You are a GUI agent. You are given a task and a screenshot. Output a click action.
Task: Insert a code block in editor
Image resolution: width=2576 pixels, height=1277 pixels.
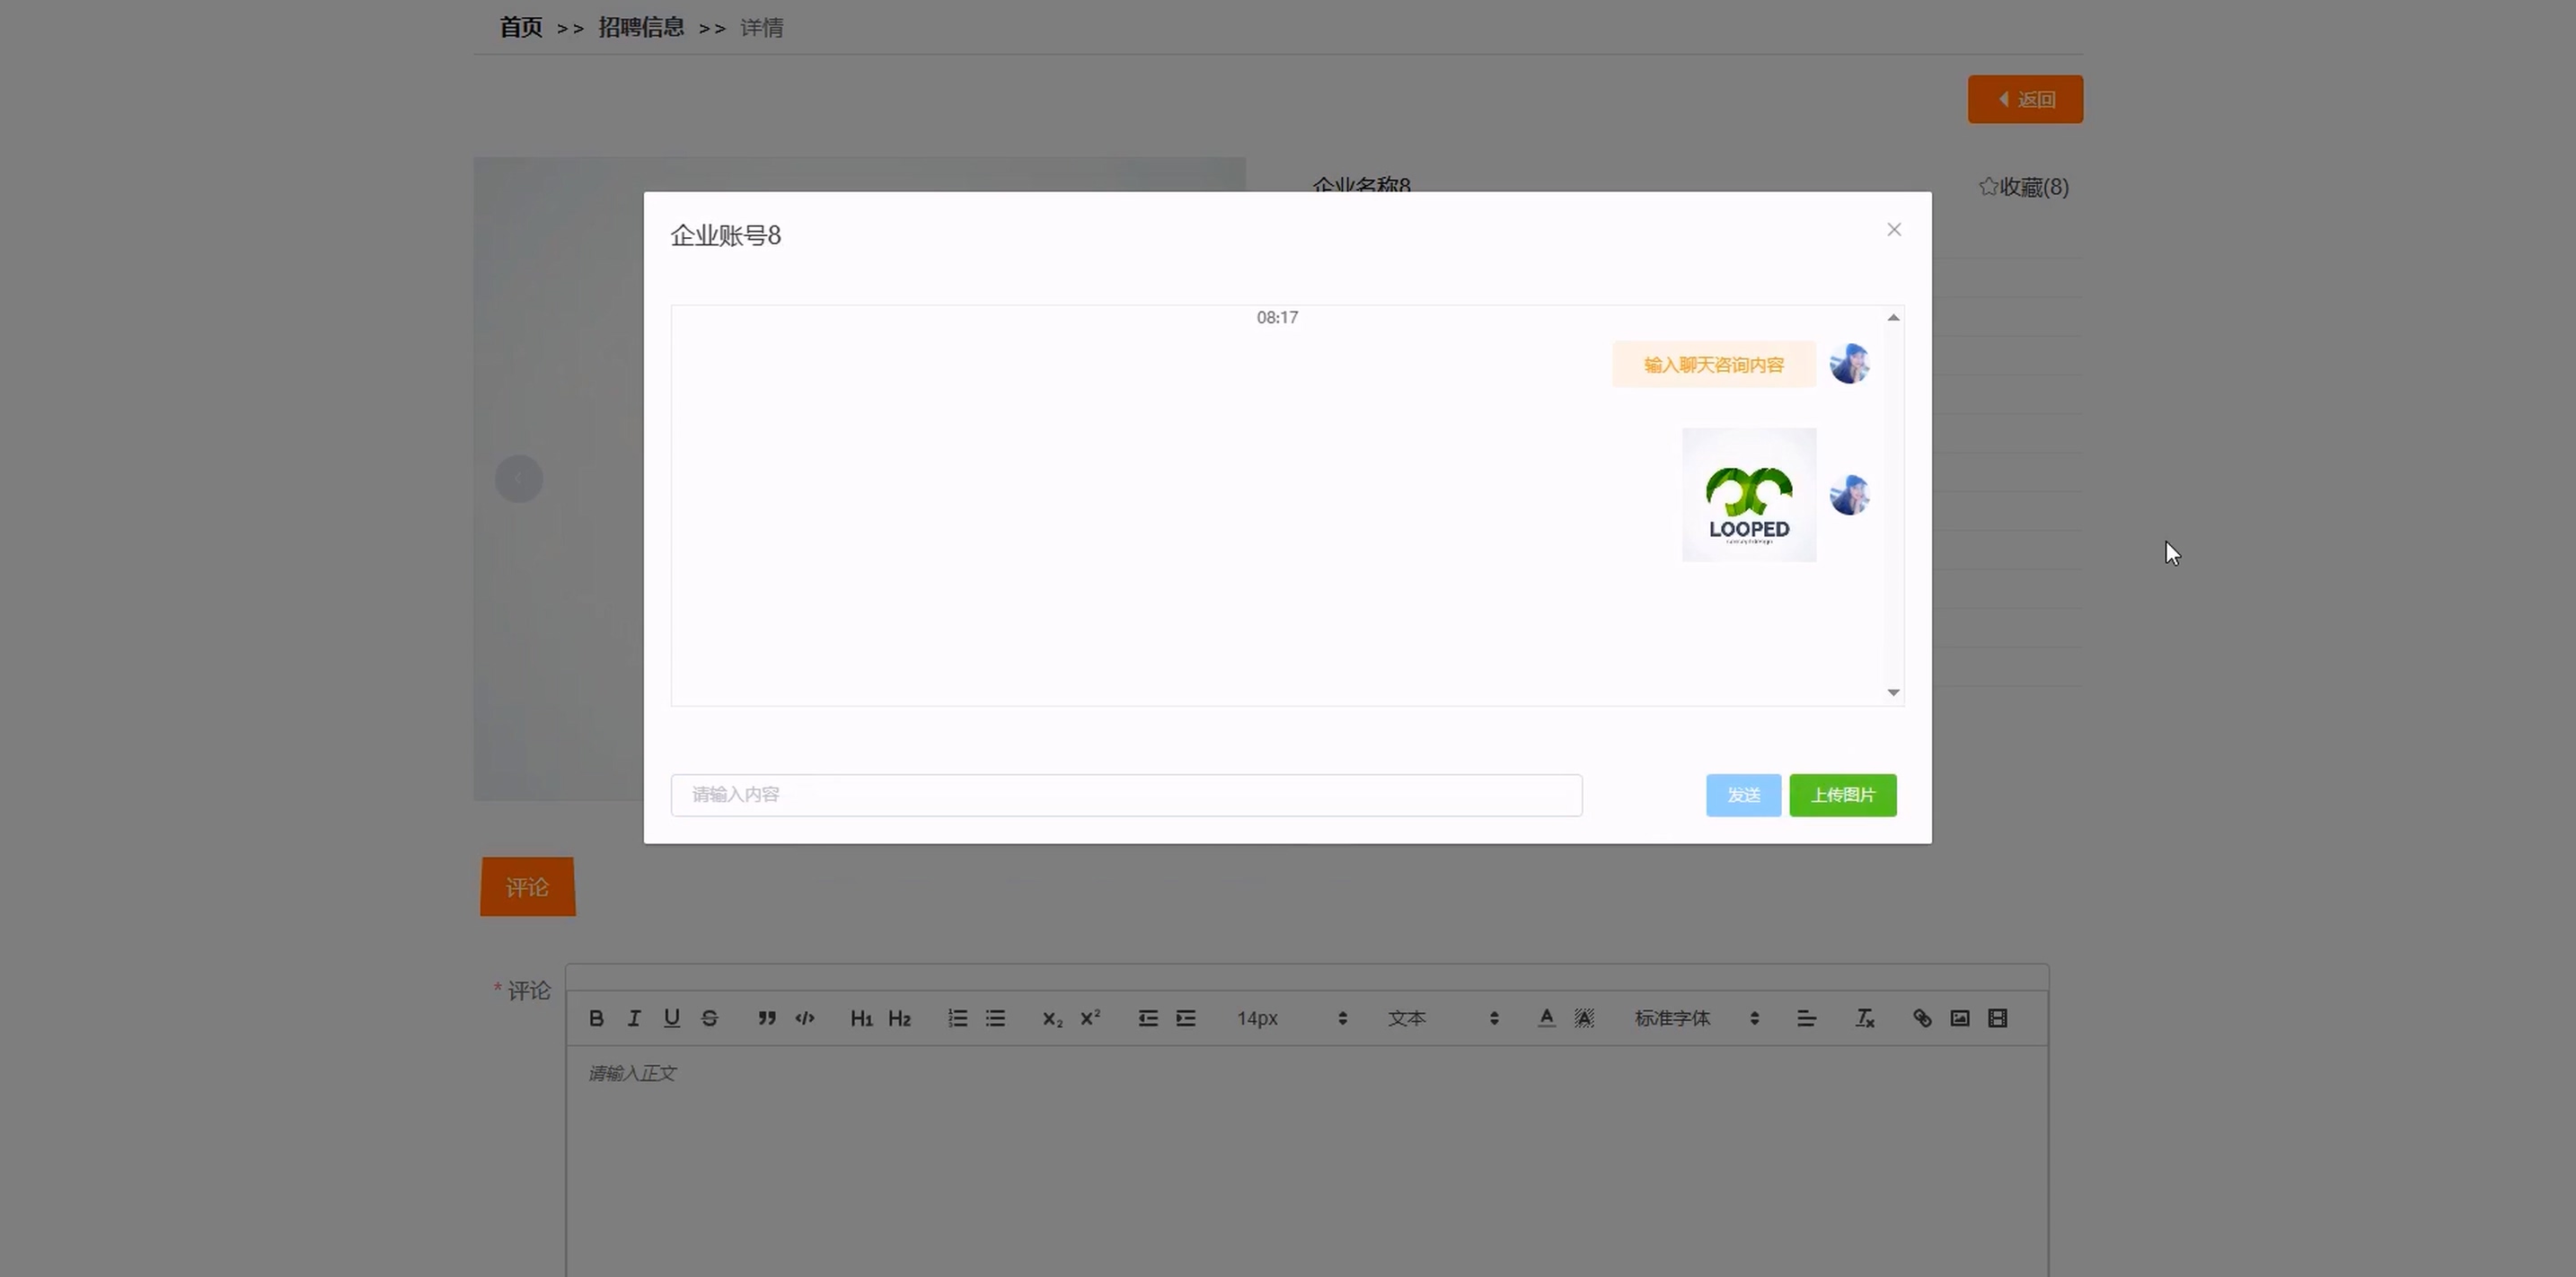coord(805,1018)
